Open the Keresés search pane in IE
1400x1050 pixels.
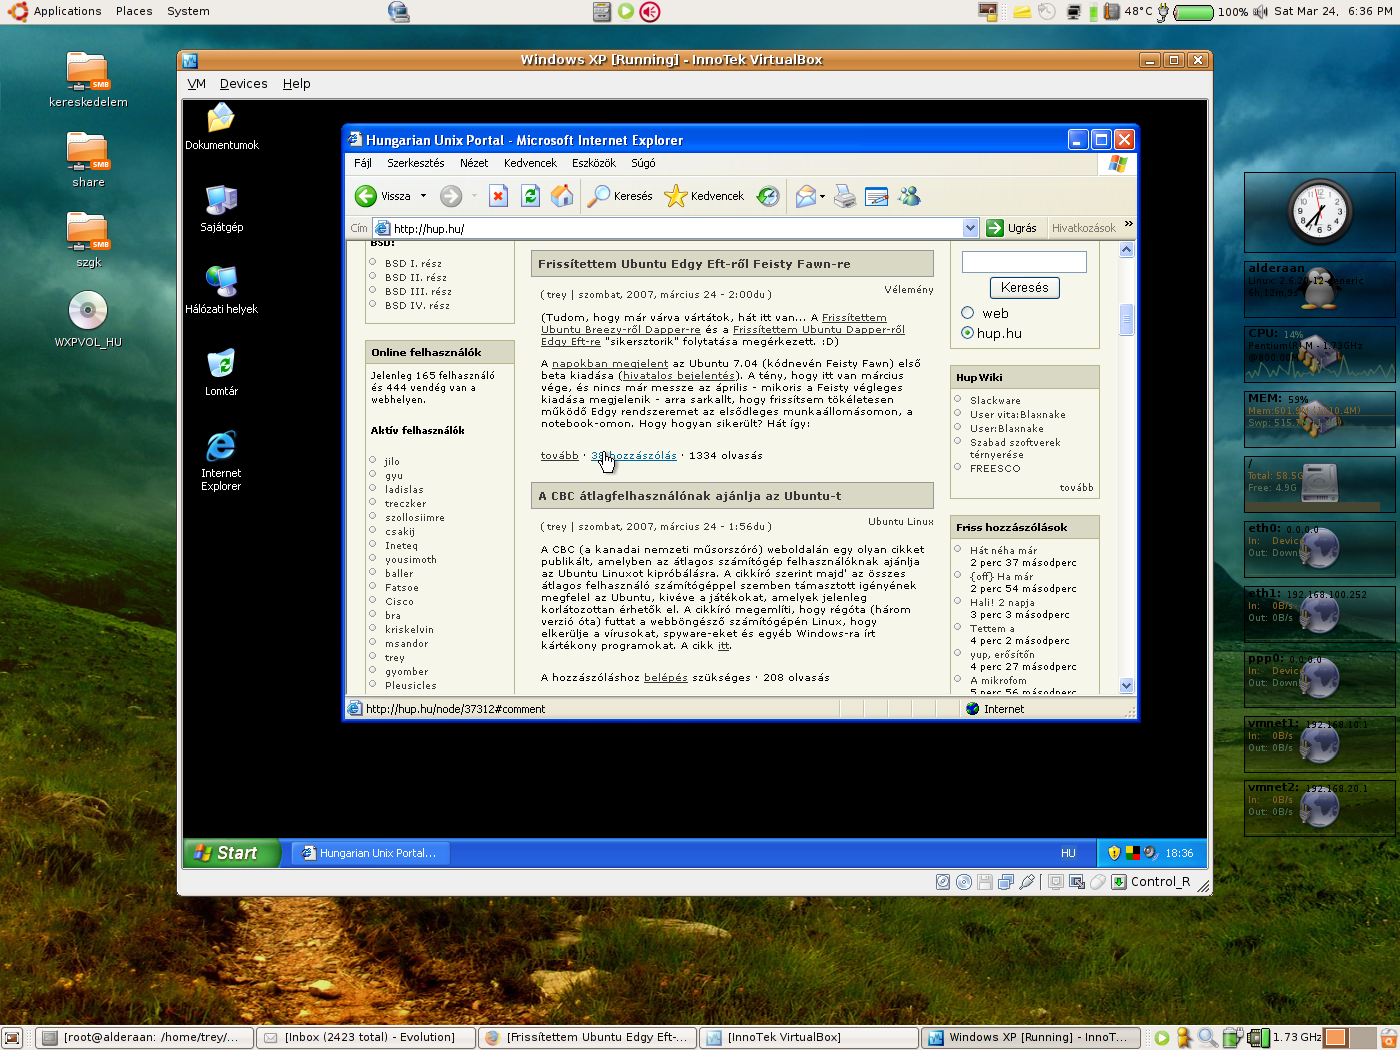point(620,196)
